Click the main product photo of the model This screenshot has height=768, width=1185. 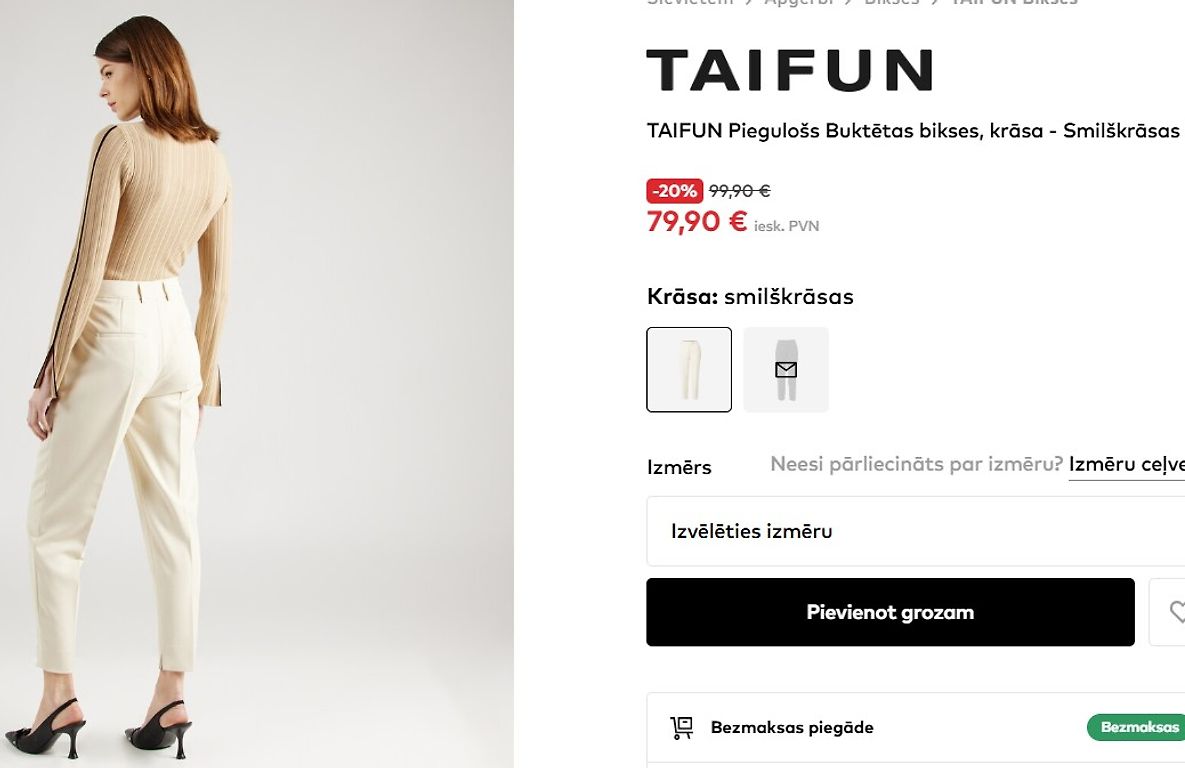257,384
